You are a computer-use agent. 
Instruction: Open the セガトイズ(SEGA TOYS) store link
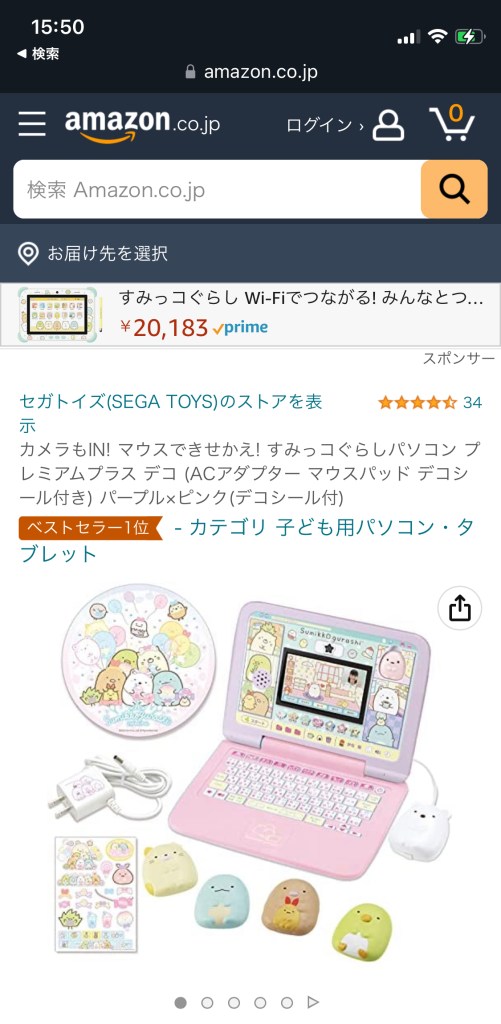coord(171,413)
